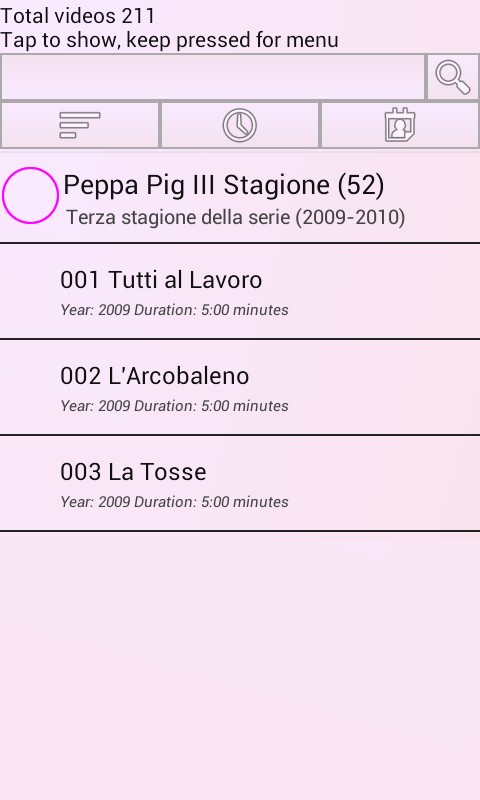Open episode 003 La Tosse
480x800 pixels.
[x=240, y=483]
